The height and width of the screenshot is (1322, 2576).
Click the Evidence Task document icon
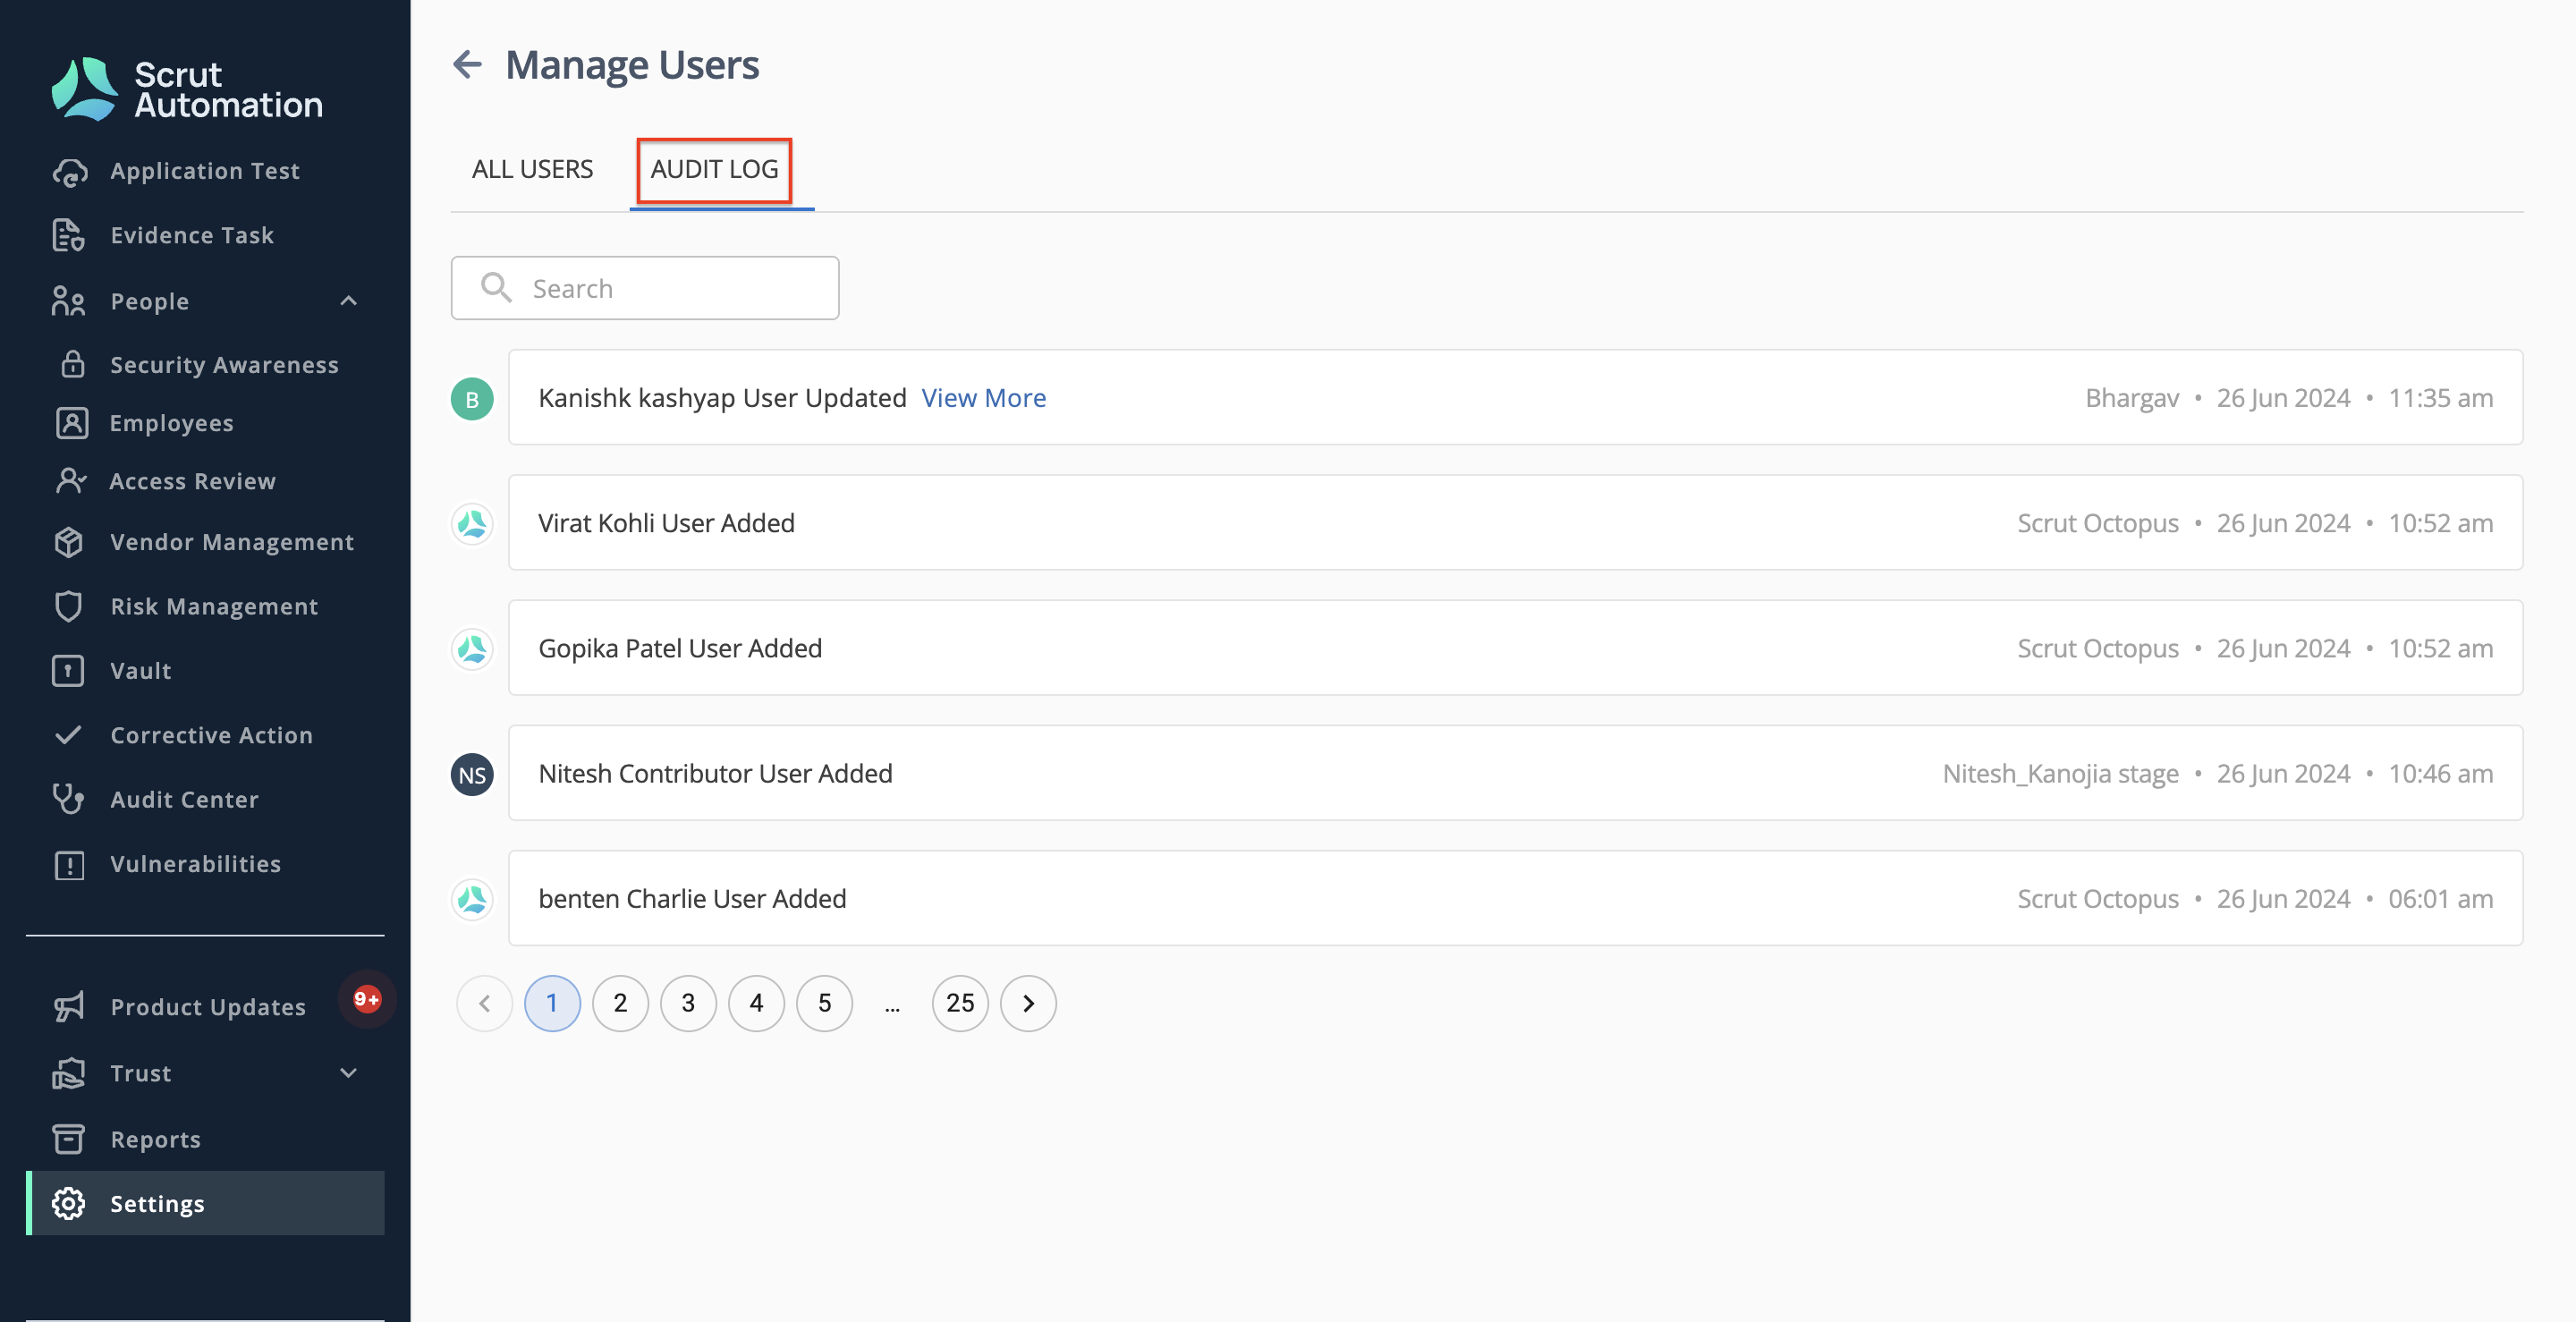click(x=69, y=235)
